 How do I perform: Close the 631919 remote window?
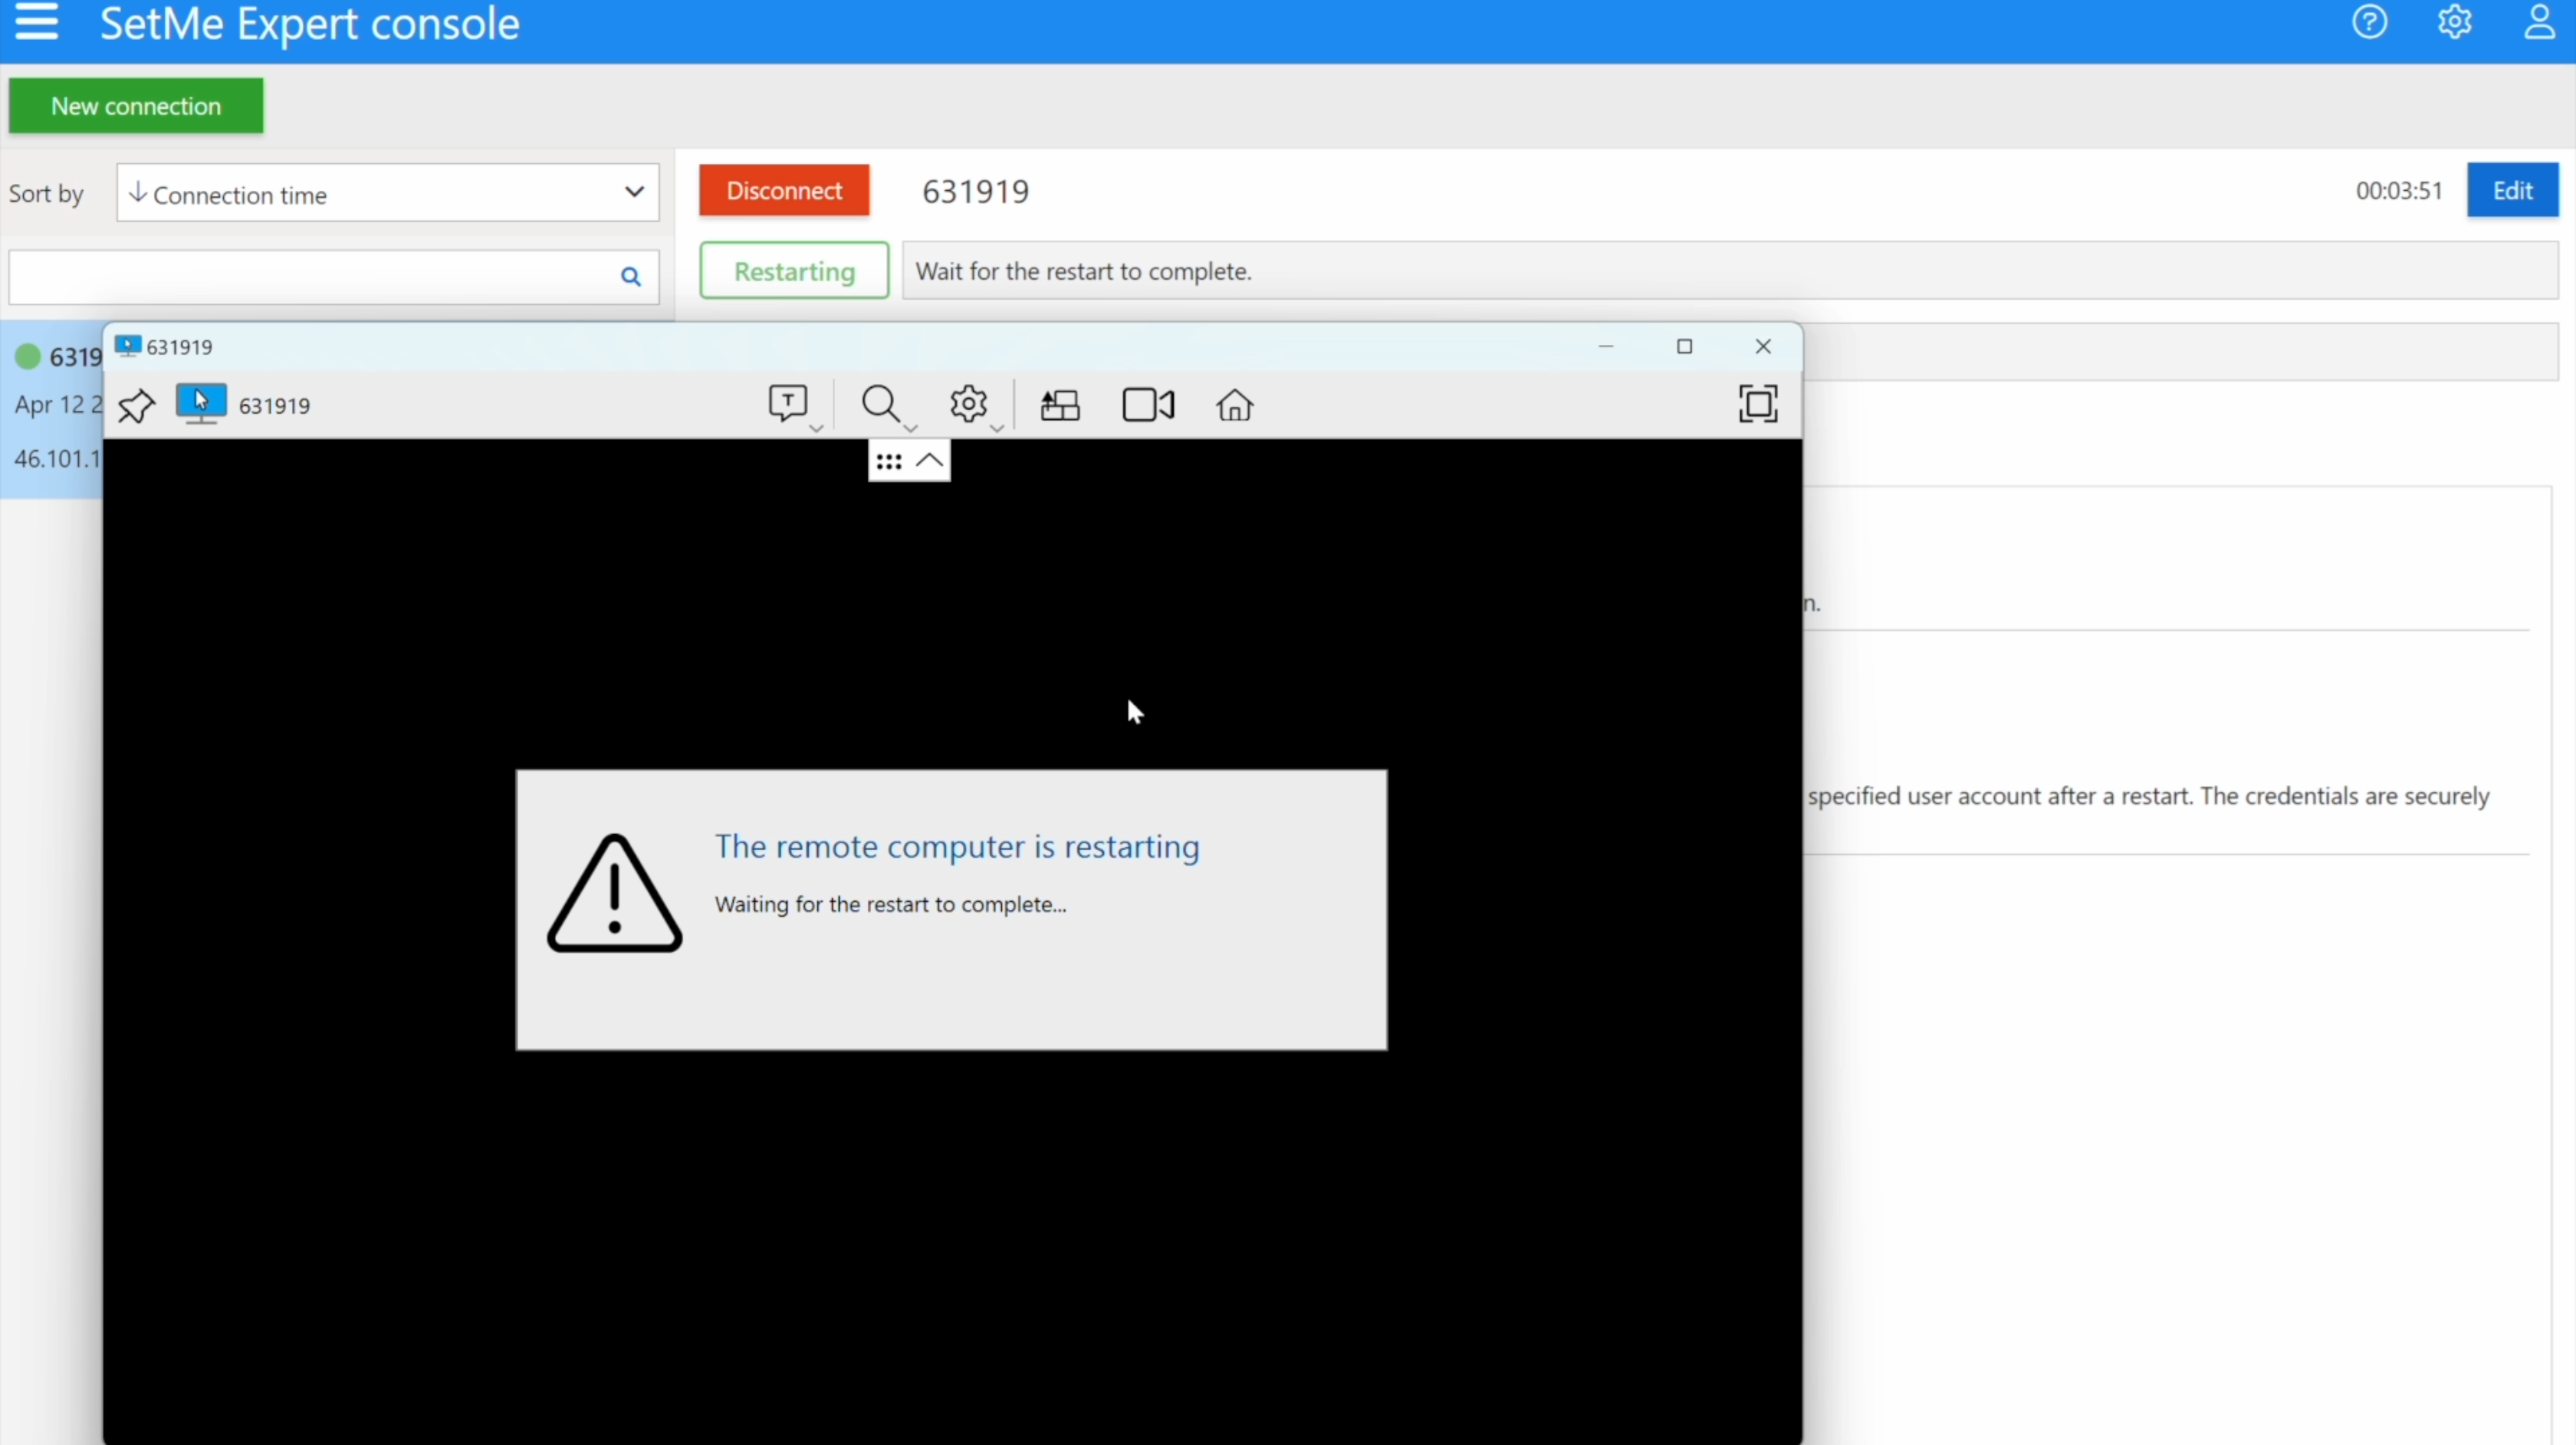[1763, 346]
